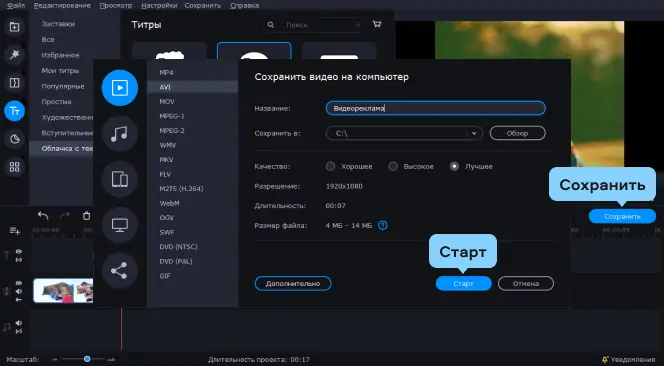Click the search magnifier icon in Титры

point(271,25)
